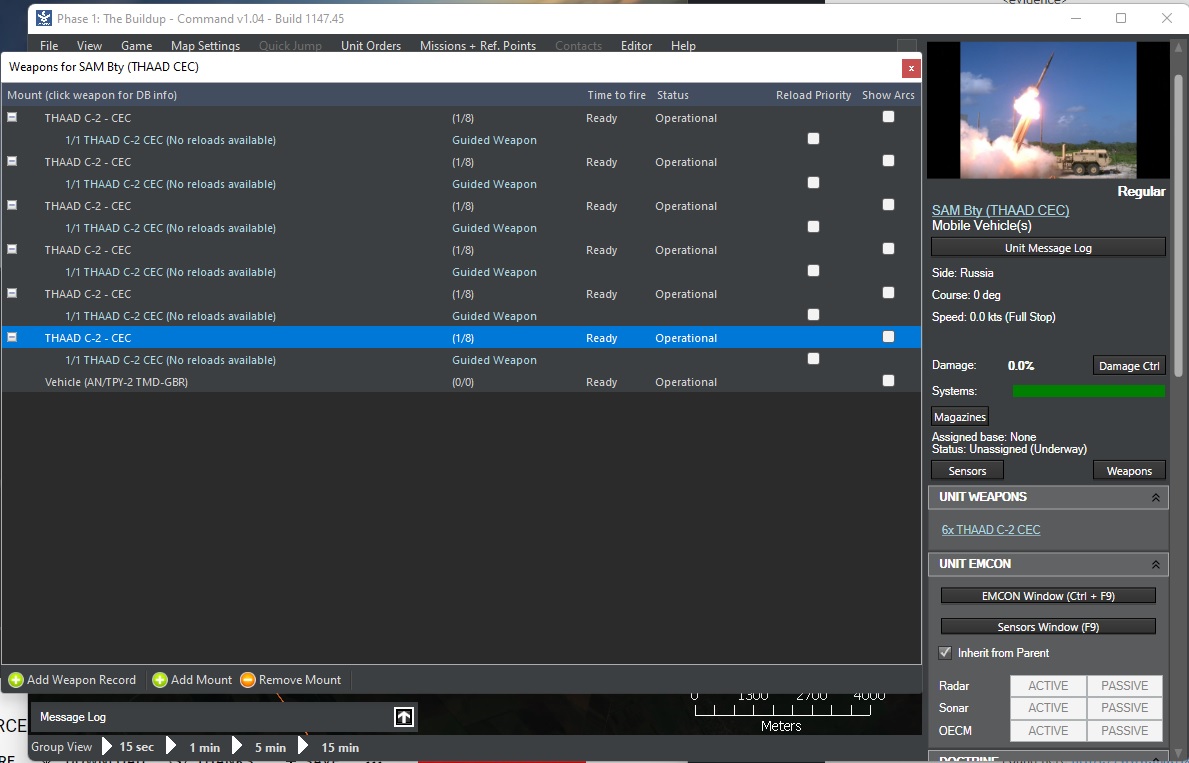This screenshot has width=1189, height=763.
Task: Tick Reload Priority for third THAAD weapon
Action: (x=814, y=227)
